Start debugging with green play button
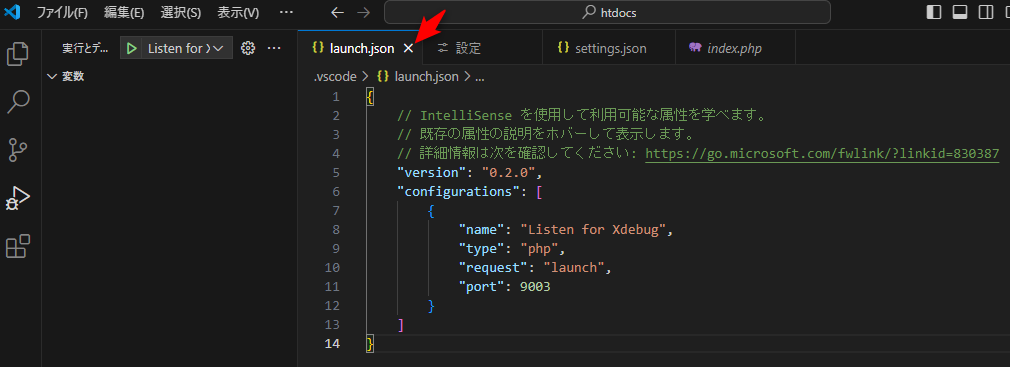Viewport: 1010px width, 367px height. click(131, 48)
